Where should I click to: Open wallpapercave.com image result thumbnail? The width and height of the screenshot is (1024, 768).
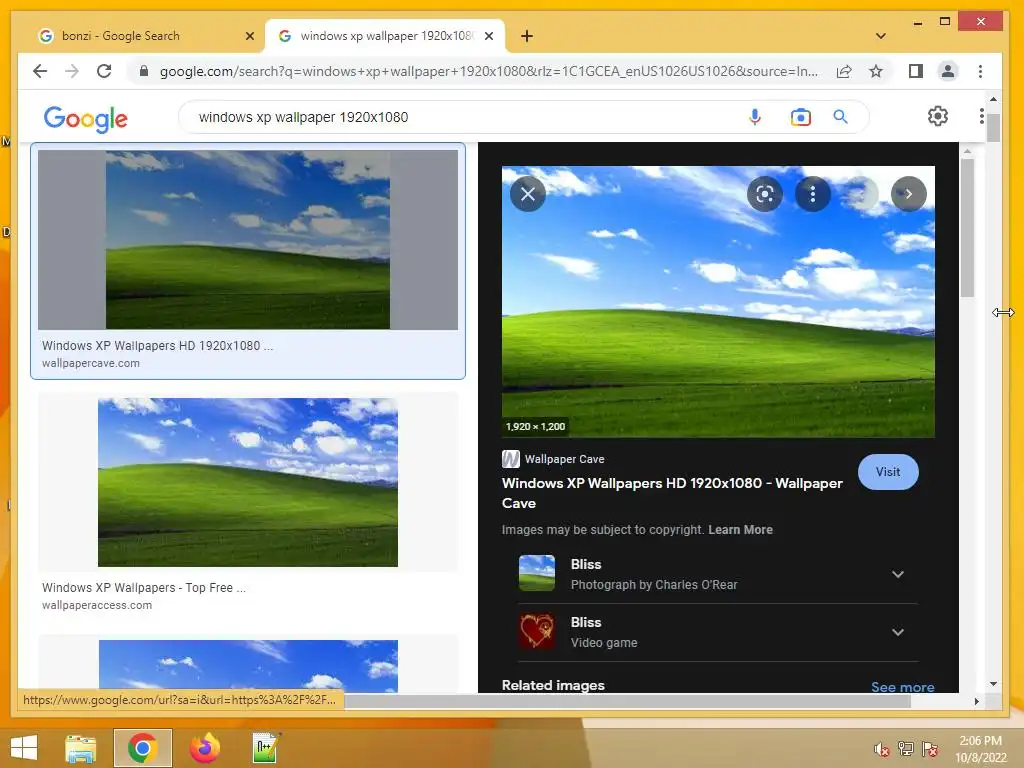(x=248, y=240)
